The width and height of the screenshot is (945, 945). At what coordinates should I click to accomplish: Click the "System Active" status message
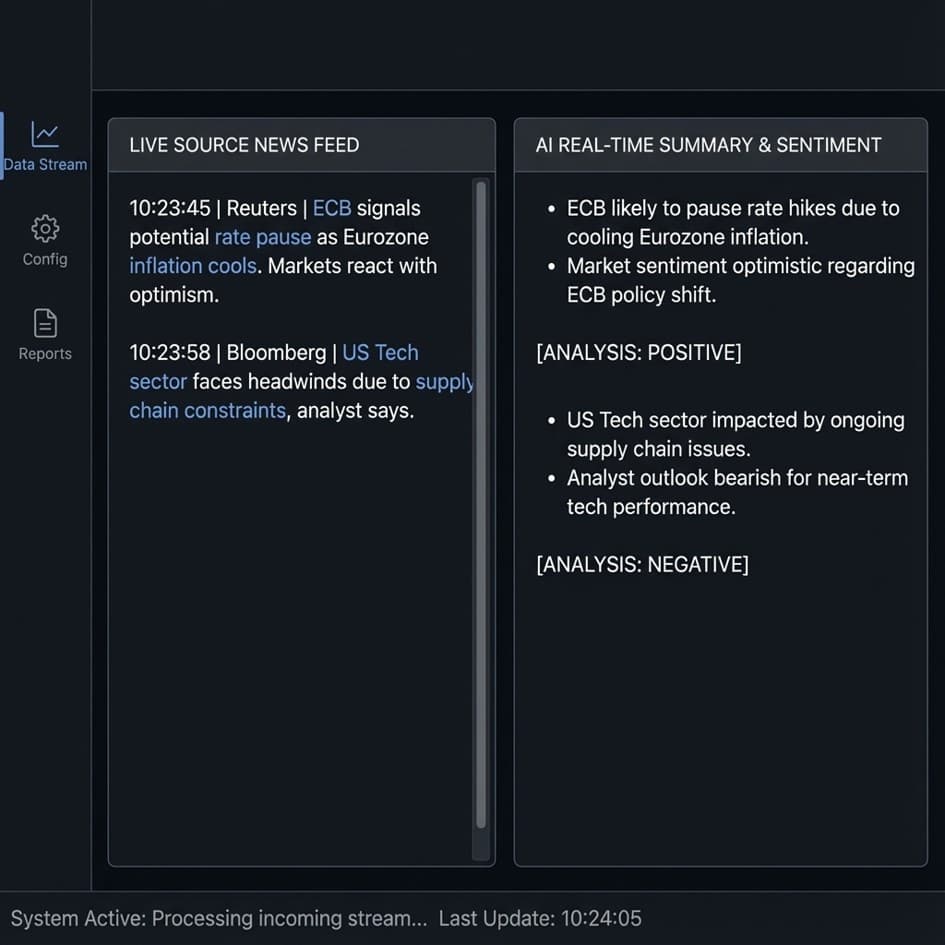click(218, 918)
